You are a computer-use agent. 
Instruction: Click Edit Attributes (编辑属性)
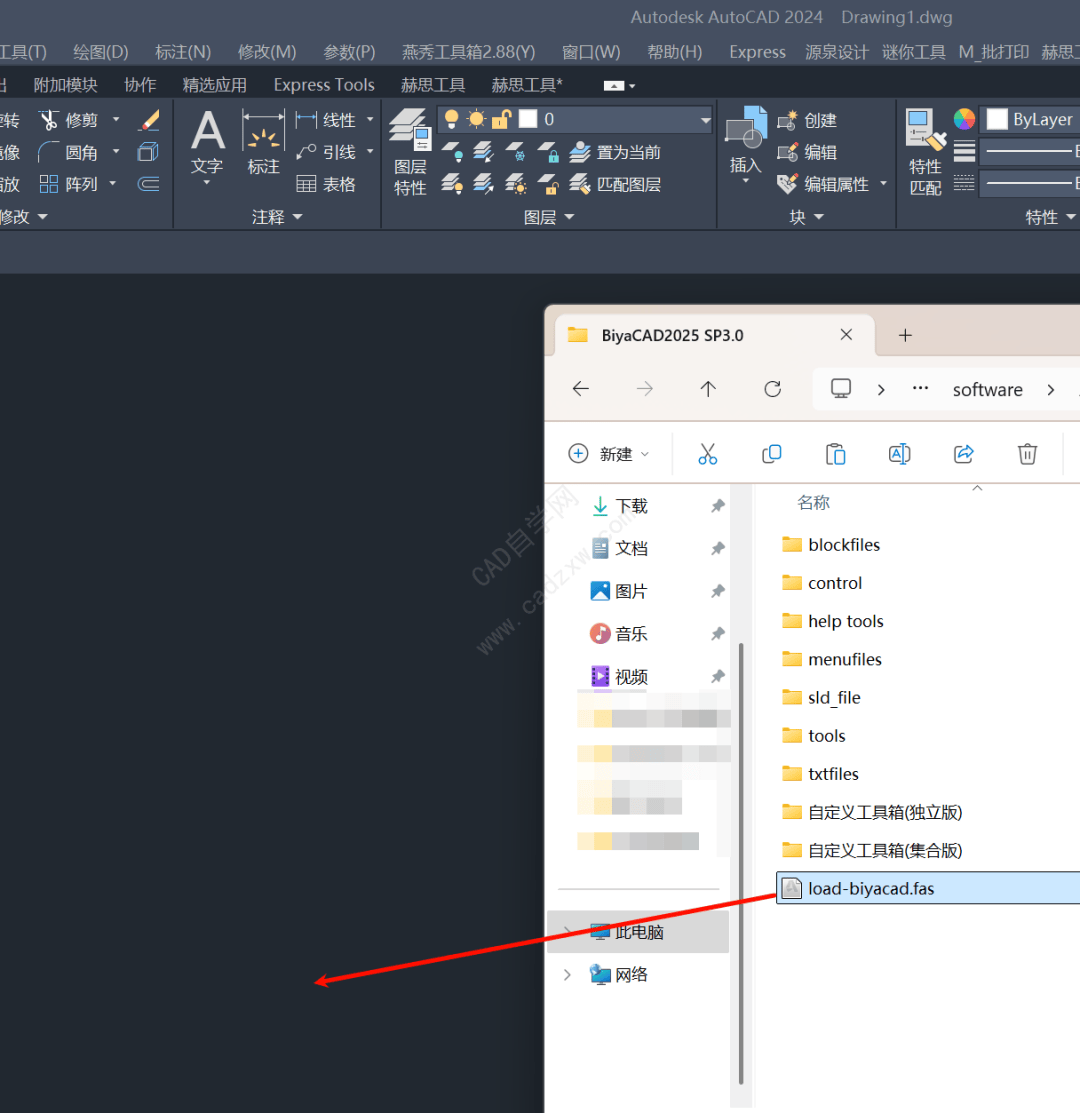coord(823,185)
